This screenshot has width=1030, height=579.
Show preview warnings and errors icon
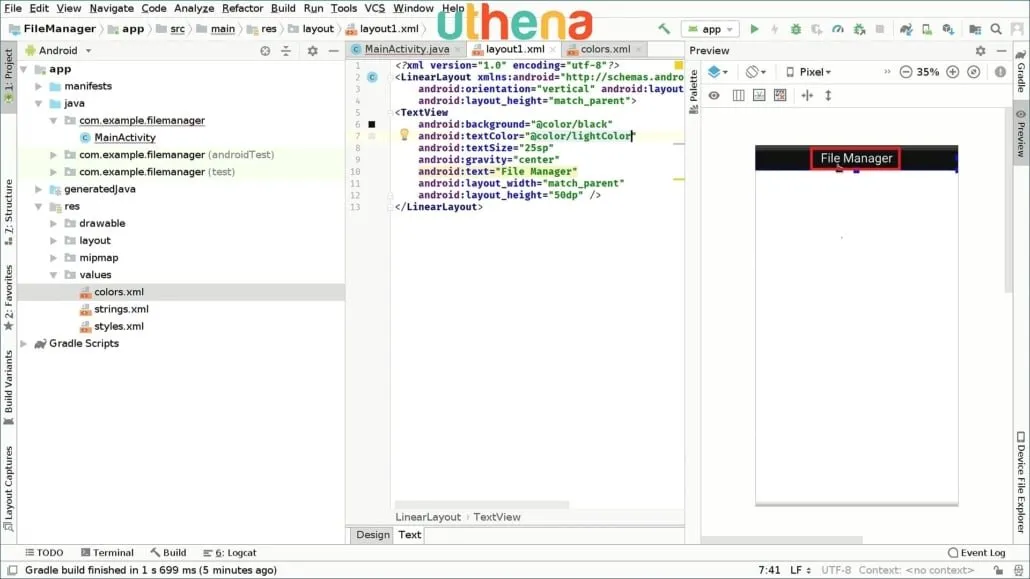(1000, 72)
